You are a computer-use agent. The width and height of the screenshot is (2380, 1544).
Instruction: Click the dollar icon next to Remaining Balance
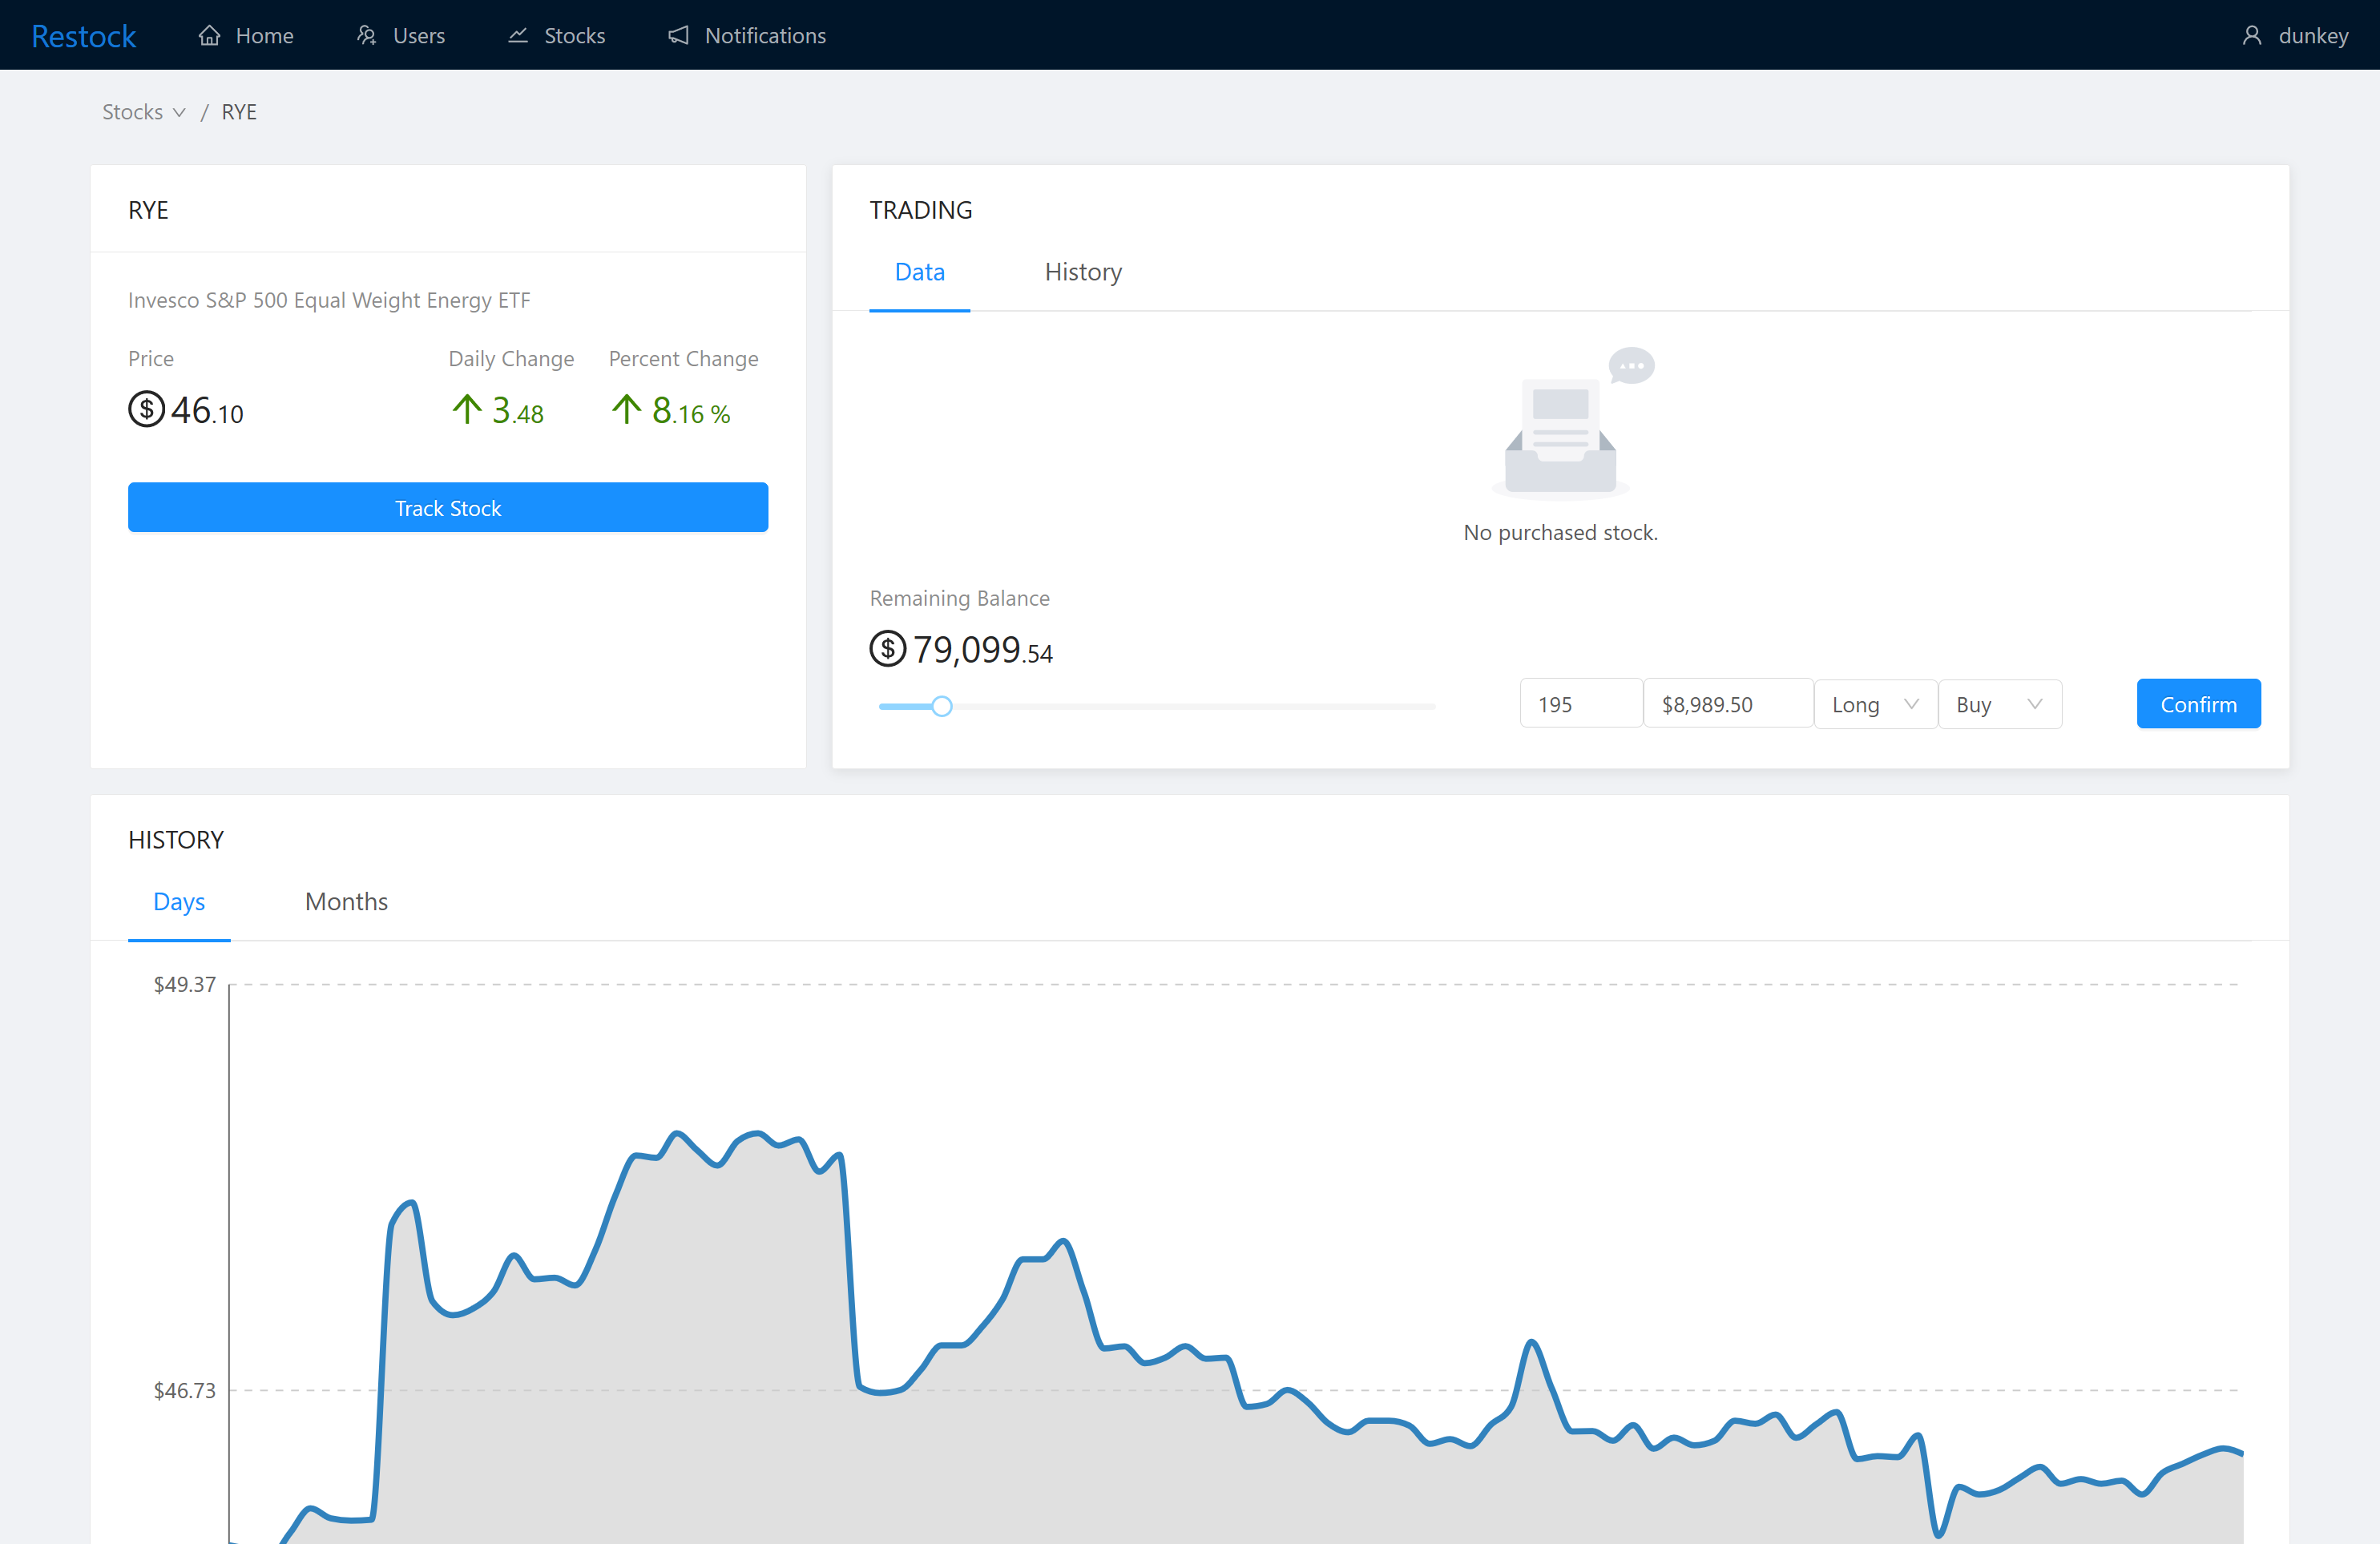tap(886, 649)
